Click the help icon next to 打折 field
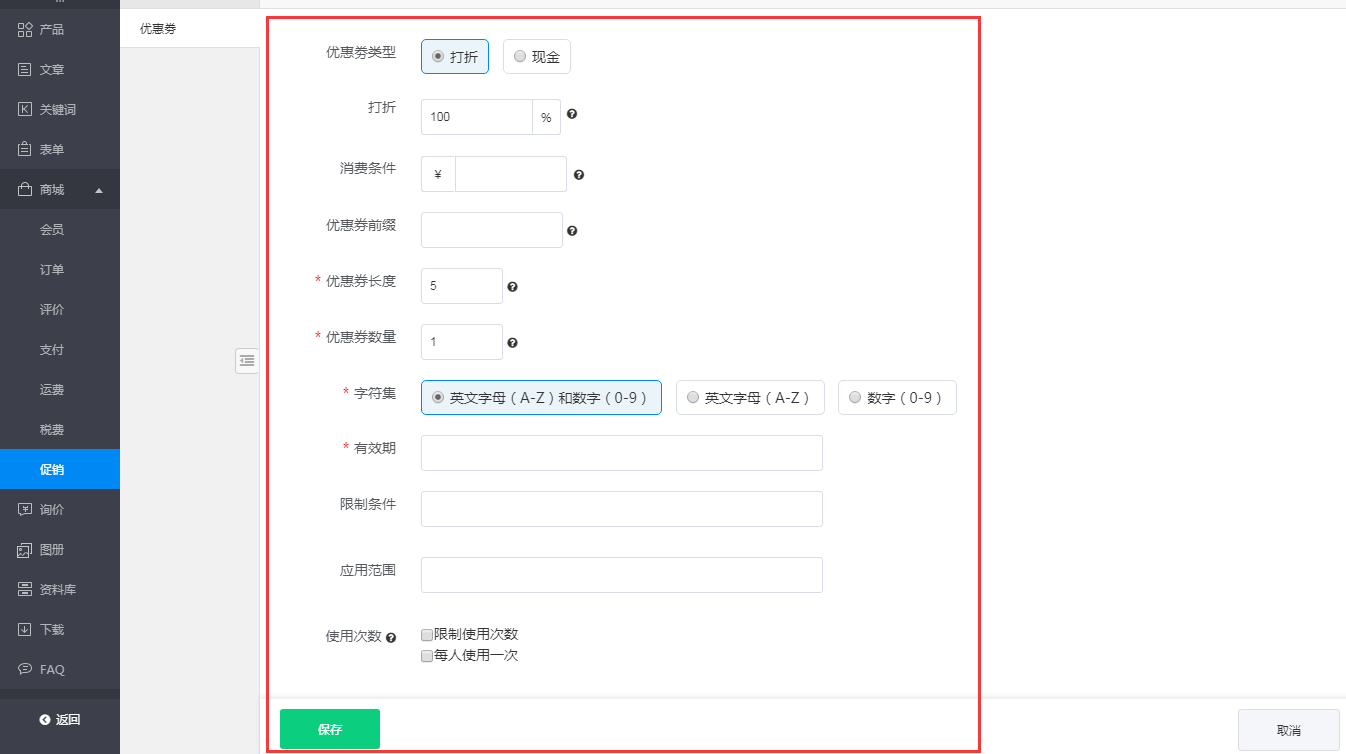Screen dimensions: 1346x754 coord(572,114)
